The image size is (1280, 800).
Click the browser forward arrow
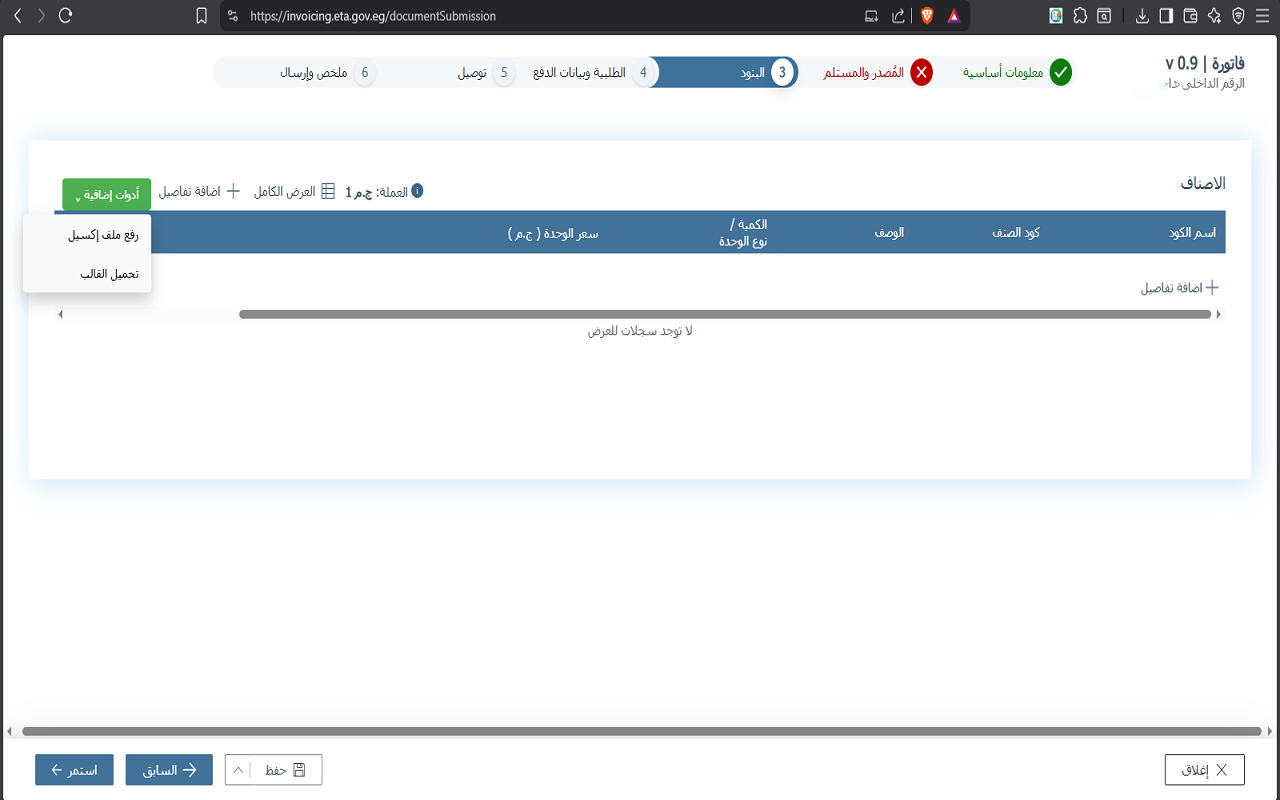tap(41, 16)
